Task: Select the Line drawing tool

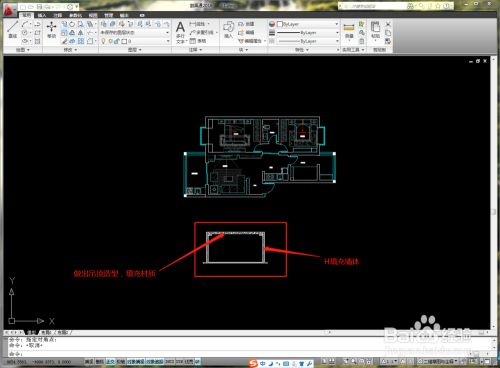Action: click(x=13, y=29)
